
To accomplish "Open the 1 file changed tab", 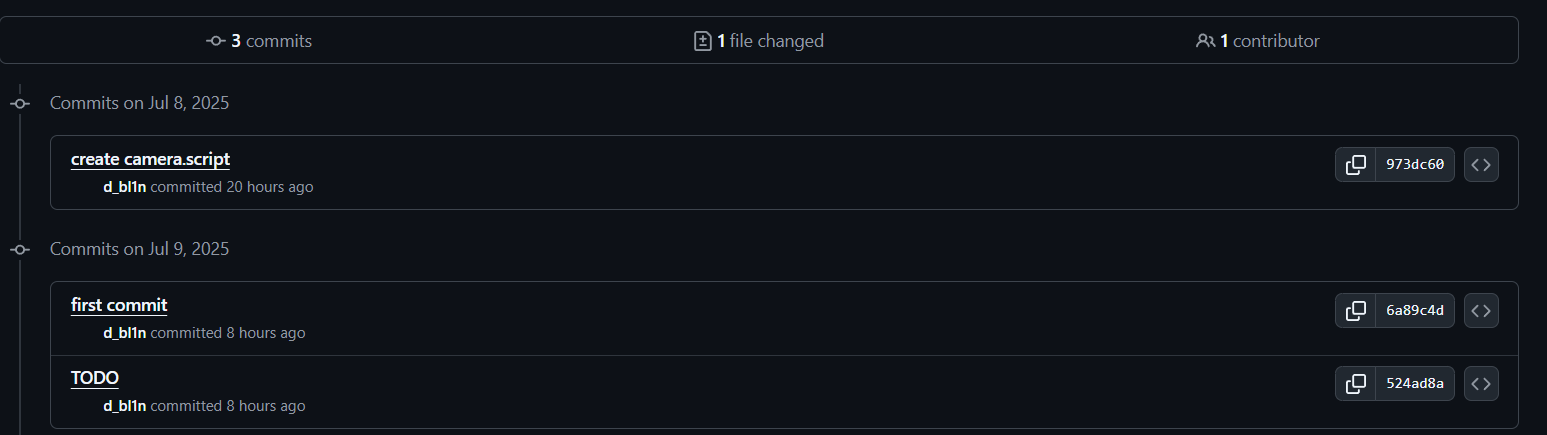I will [x=759, y=41].
